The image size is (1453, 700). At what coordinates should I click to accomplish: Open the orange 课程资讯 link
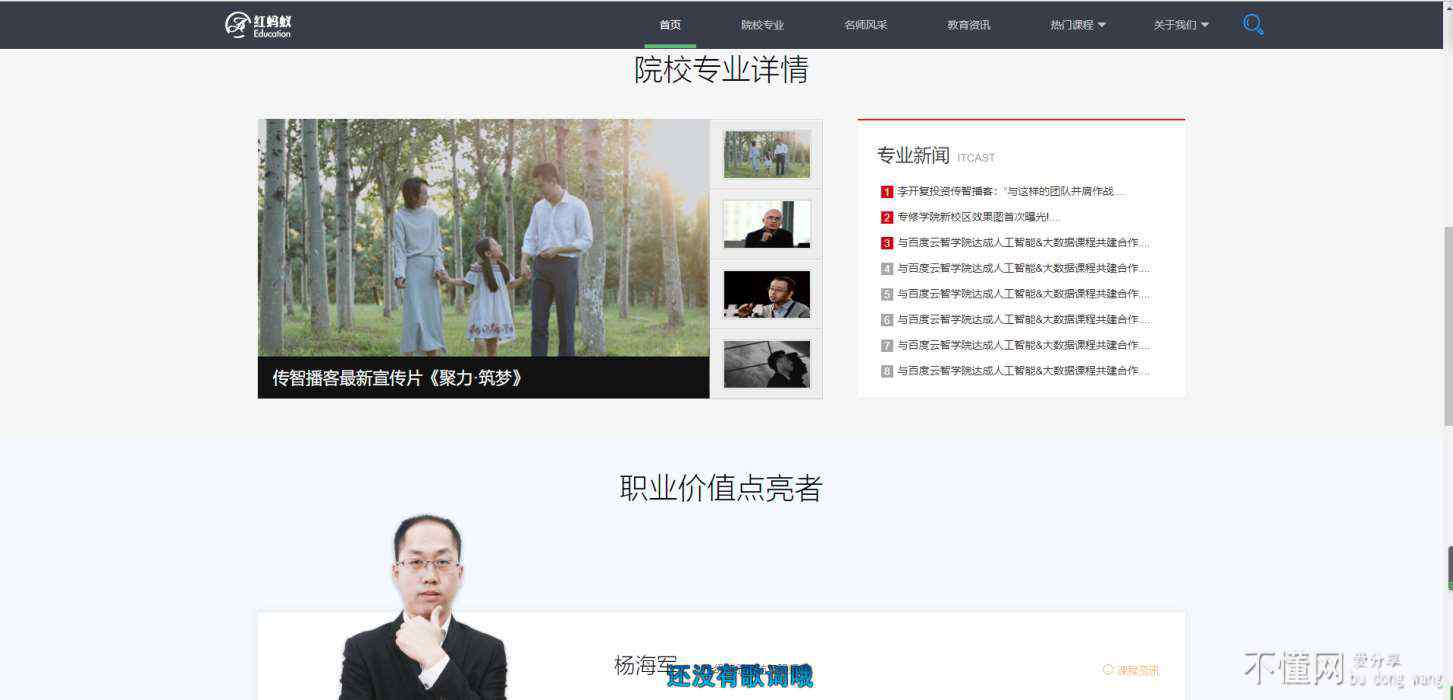1131,670
